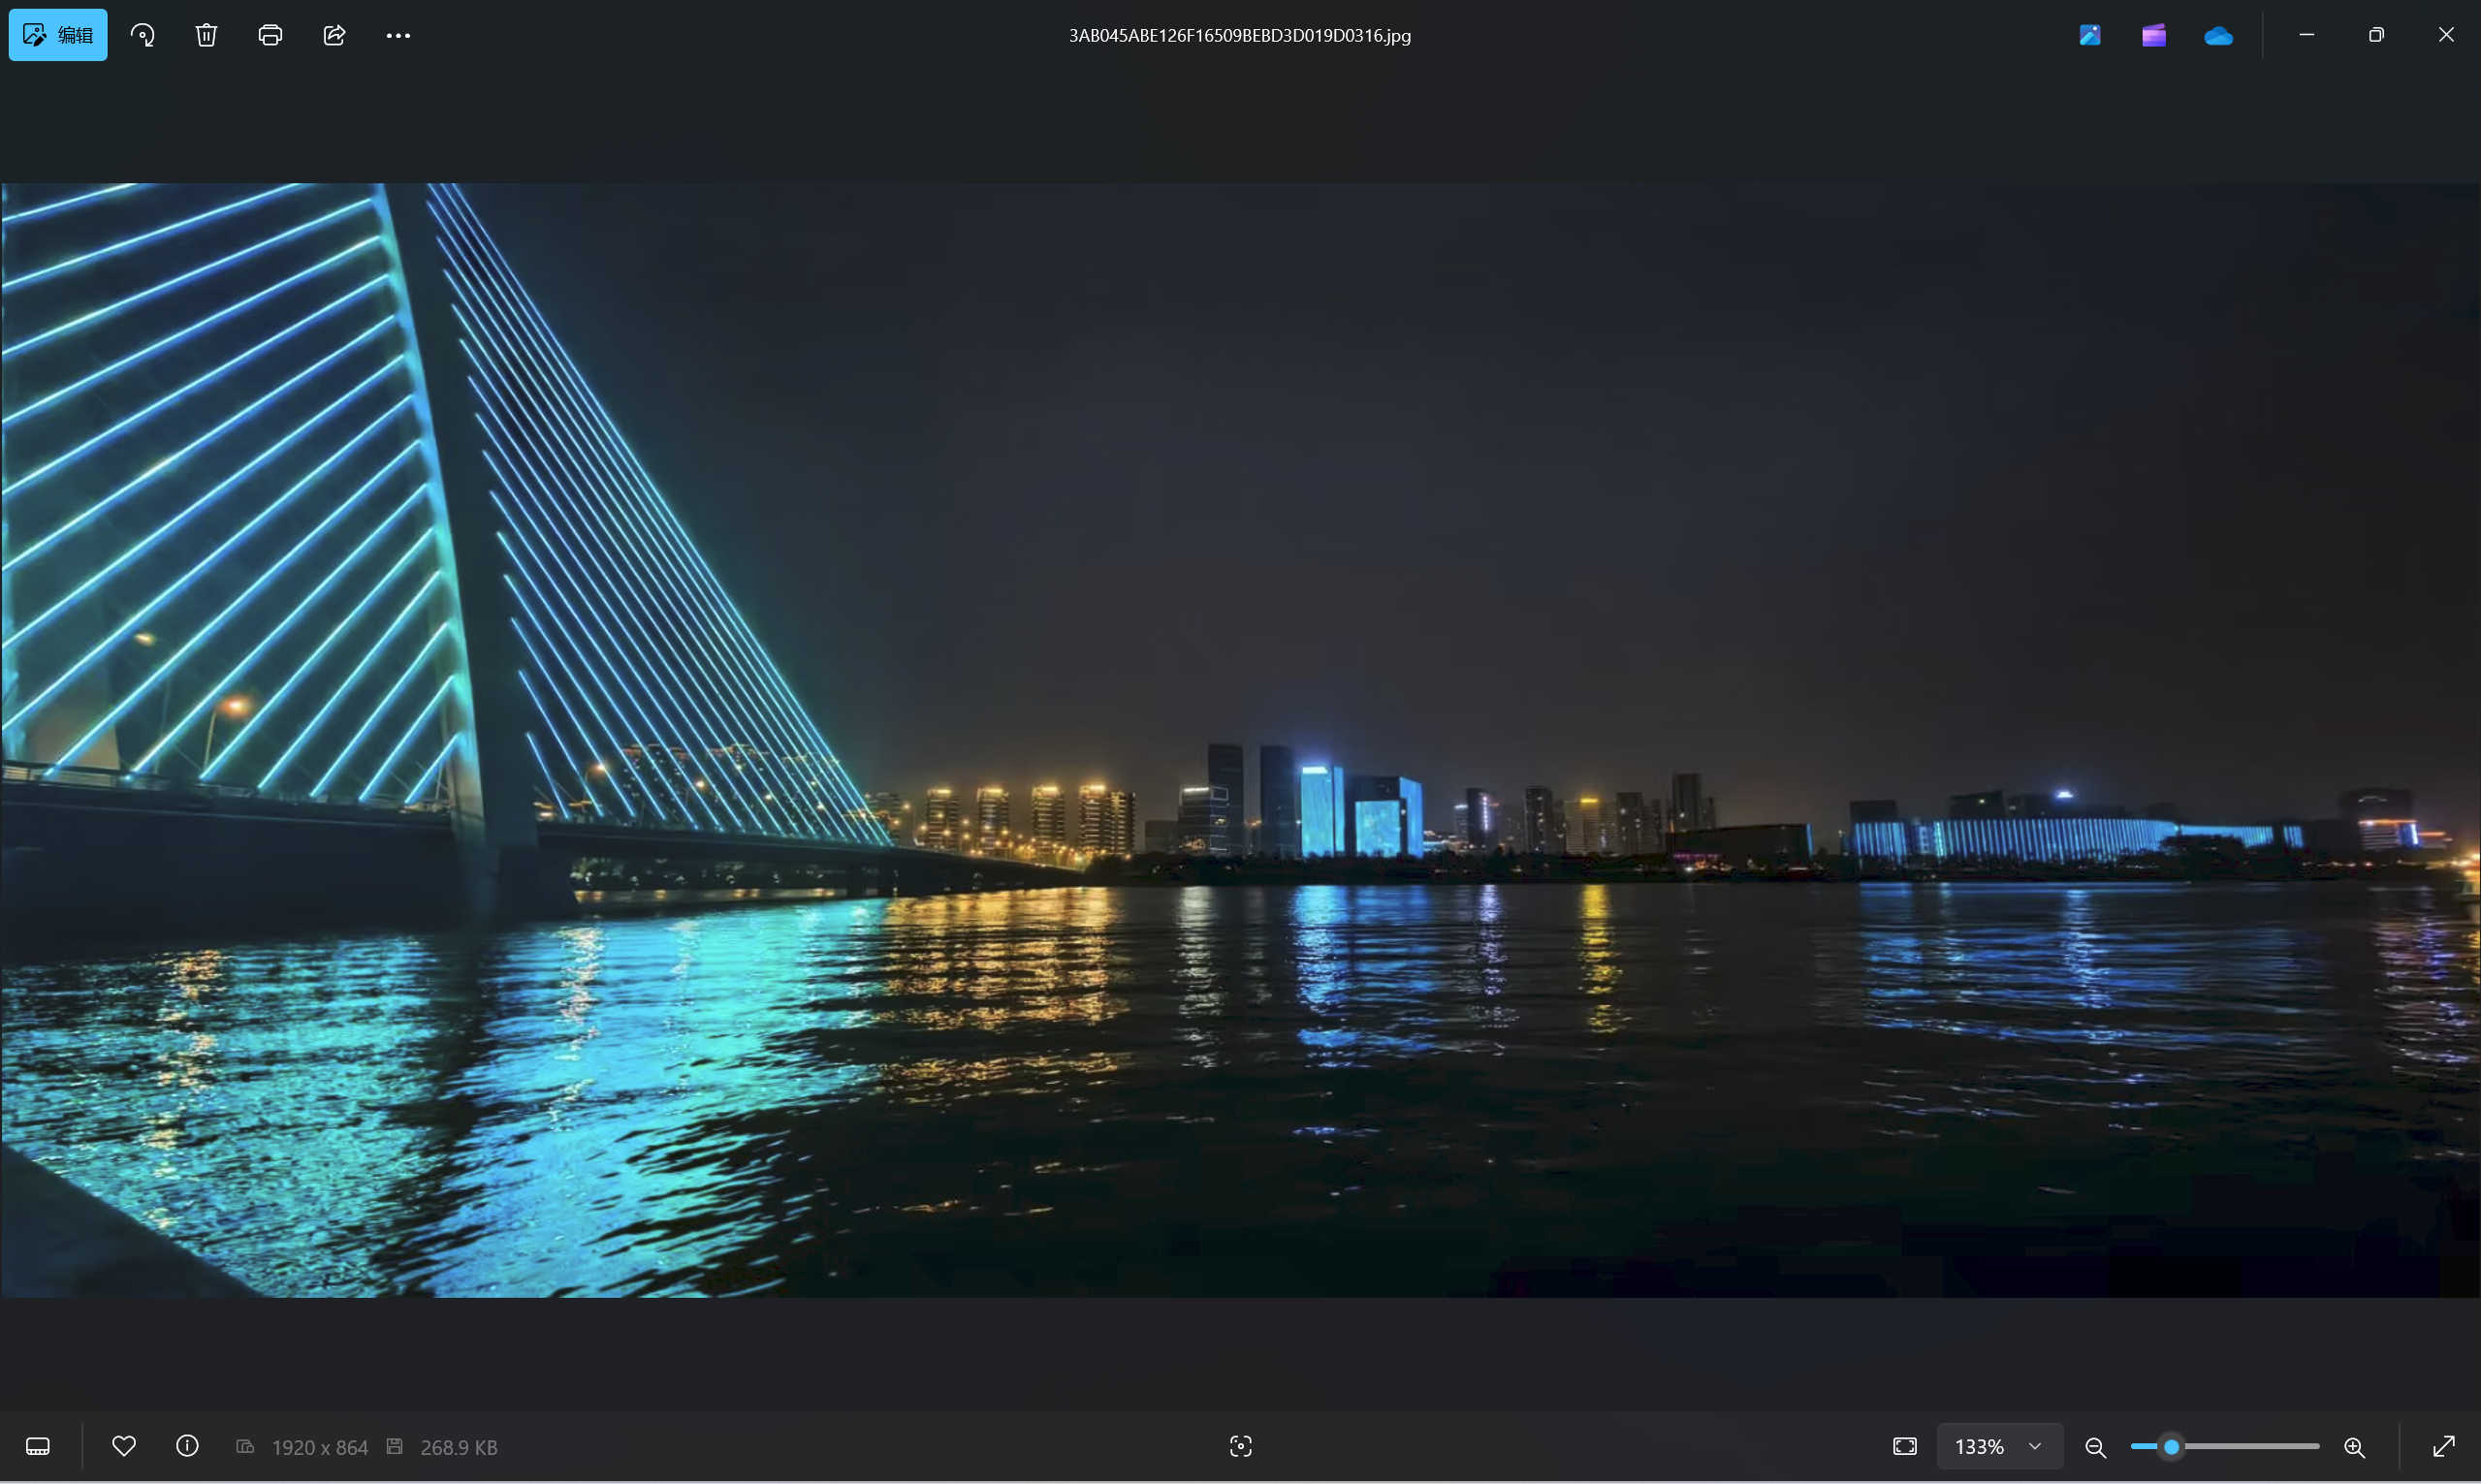Show file info with the info icon
This screenshot has height=1484, width=2481.
(x=187, y=1446)
